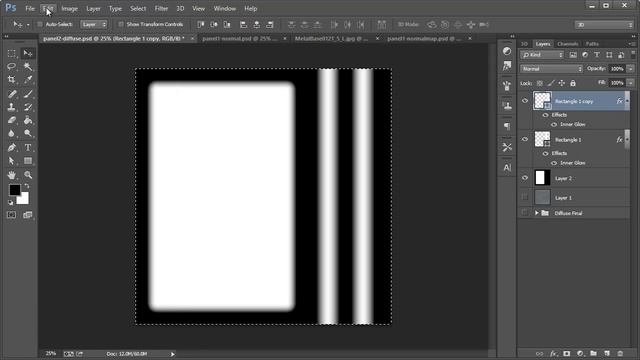Viewport: 640px width, 360px height.
Task: Click the zoom percentage field
Action: 51,354
